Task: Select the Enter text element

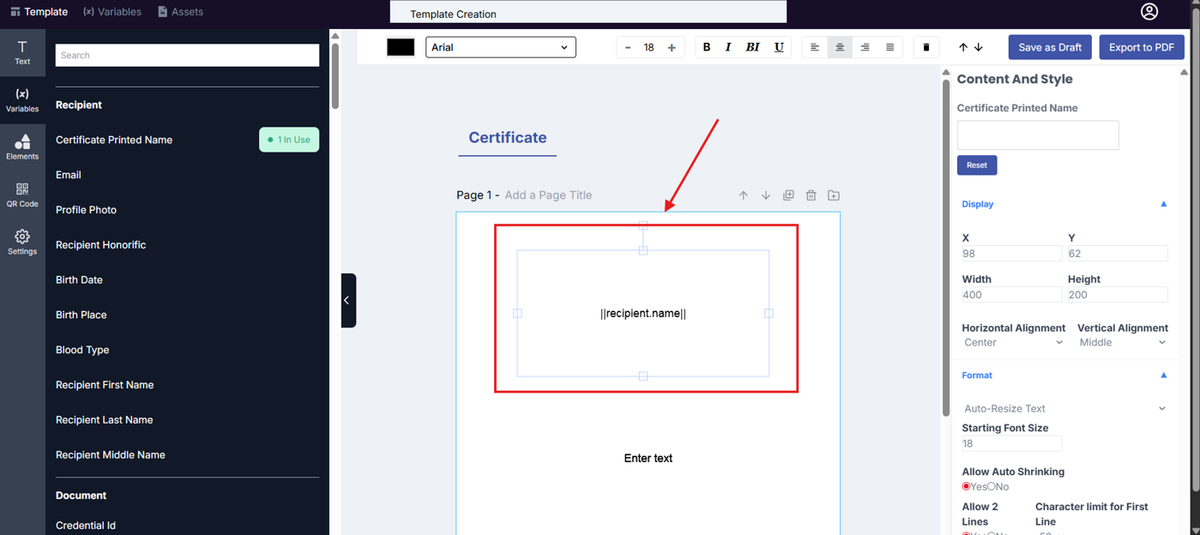Action: pos(648,458)
